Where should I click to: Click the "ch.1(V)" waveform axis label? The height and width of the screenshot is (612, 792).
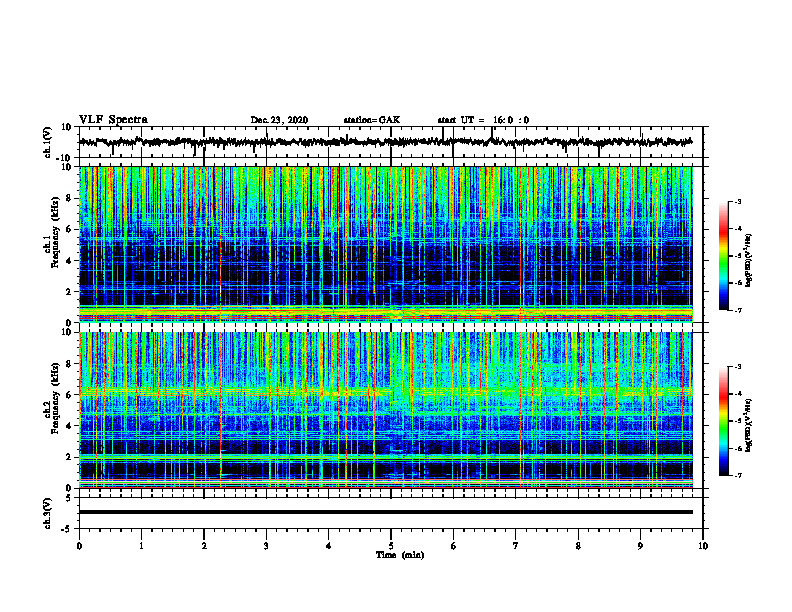(x=48, y=142)
